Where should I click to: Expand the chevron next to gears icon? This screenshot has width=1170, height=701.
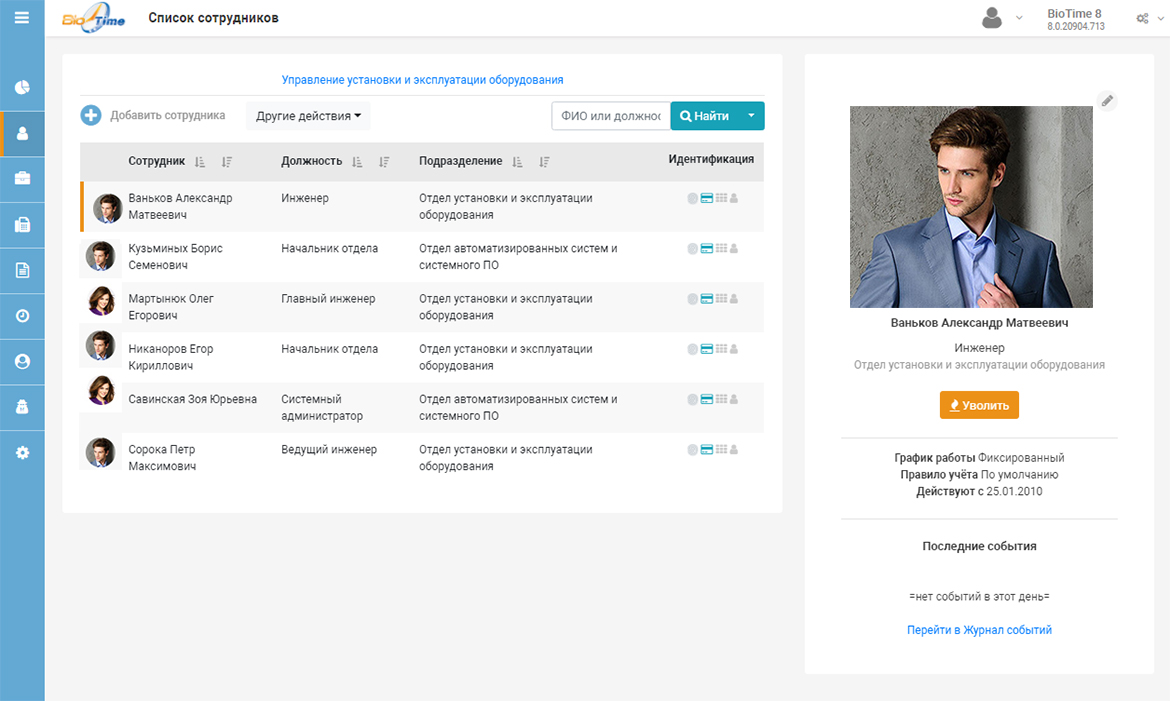[x=1160, y=19]
